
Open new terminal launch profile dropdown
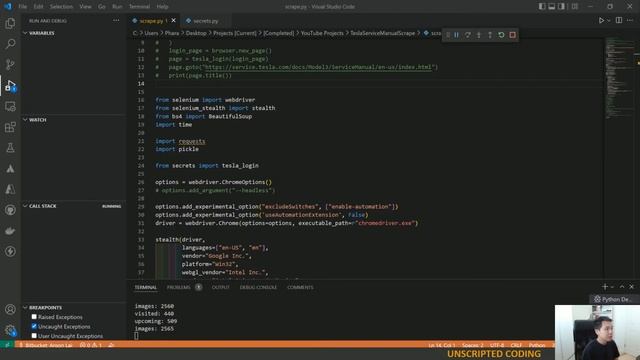click(x=612, y=287)
